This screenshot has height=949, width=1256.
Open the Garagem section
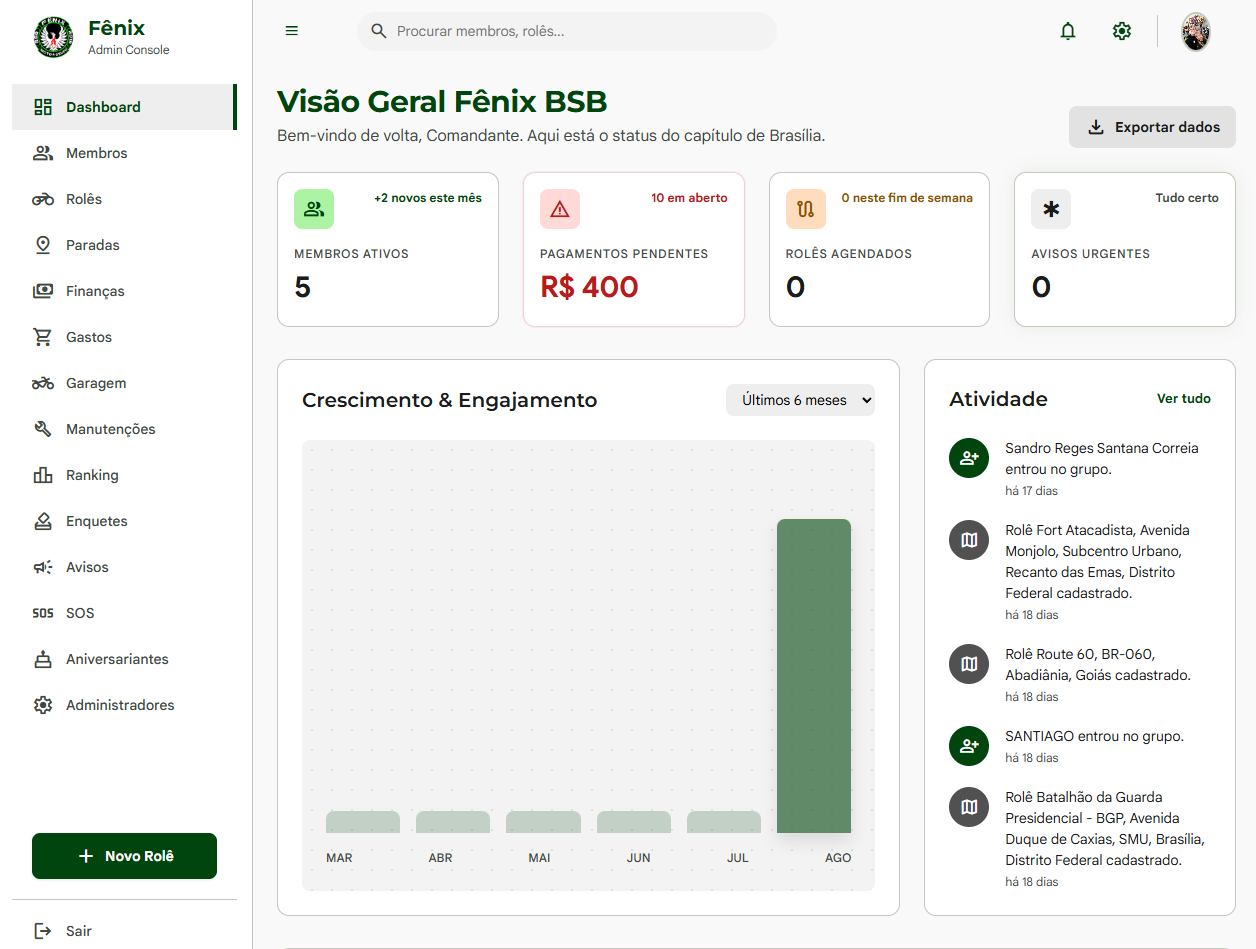[x=124, y=383]
